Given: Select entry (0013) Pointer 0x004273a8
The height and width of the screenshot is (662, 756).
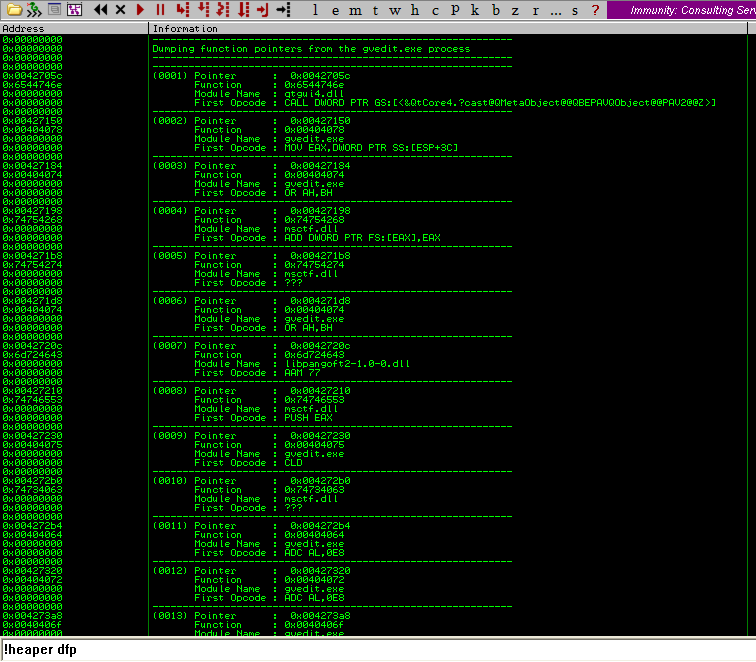Looking at the screenshot, I should tap(252, 616).
